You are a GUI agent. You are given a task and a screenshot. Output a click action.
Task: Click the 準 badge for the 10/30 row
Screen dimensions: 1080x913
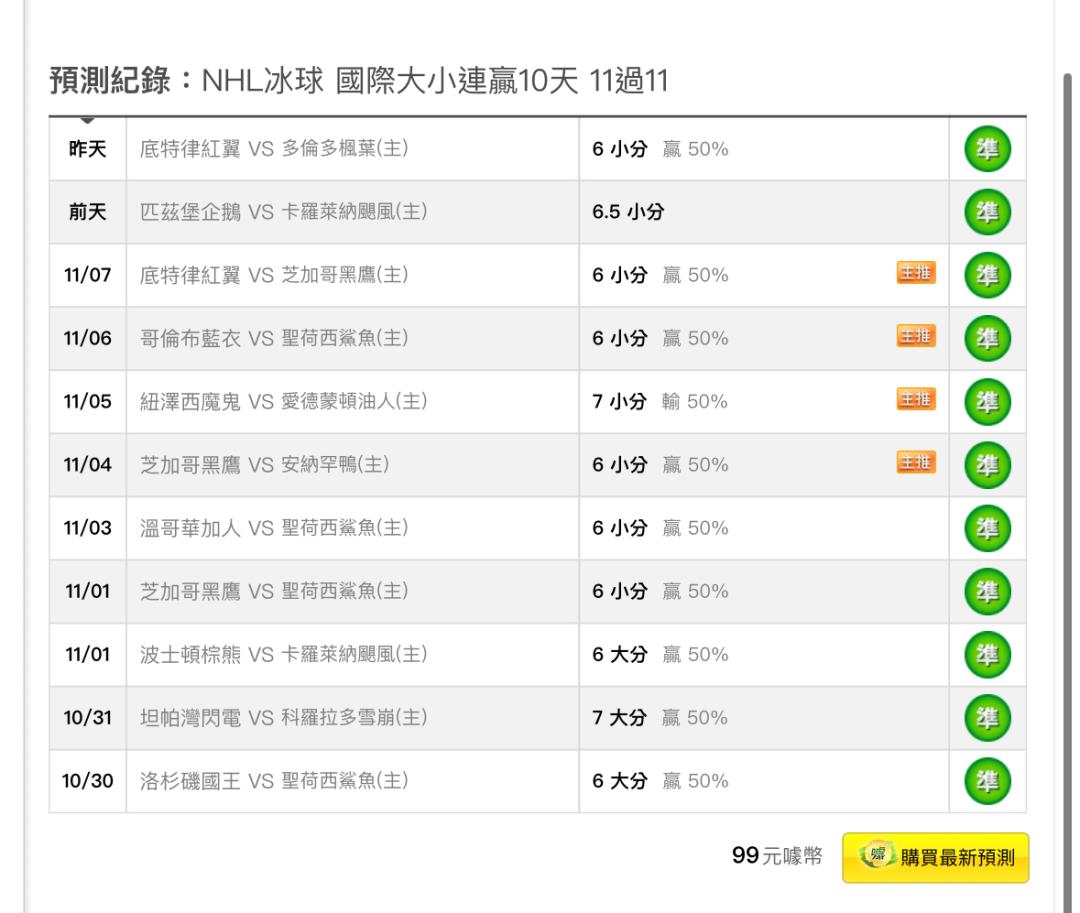point(987,781)
